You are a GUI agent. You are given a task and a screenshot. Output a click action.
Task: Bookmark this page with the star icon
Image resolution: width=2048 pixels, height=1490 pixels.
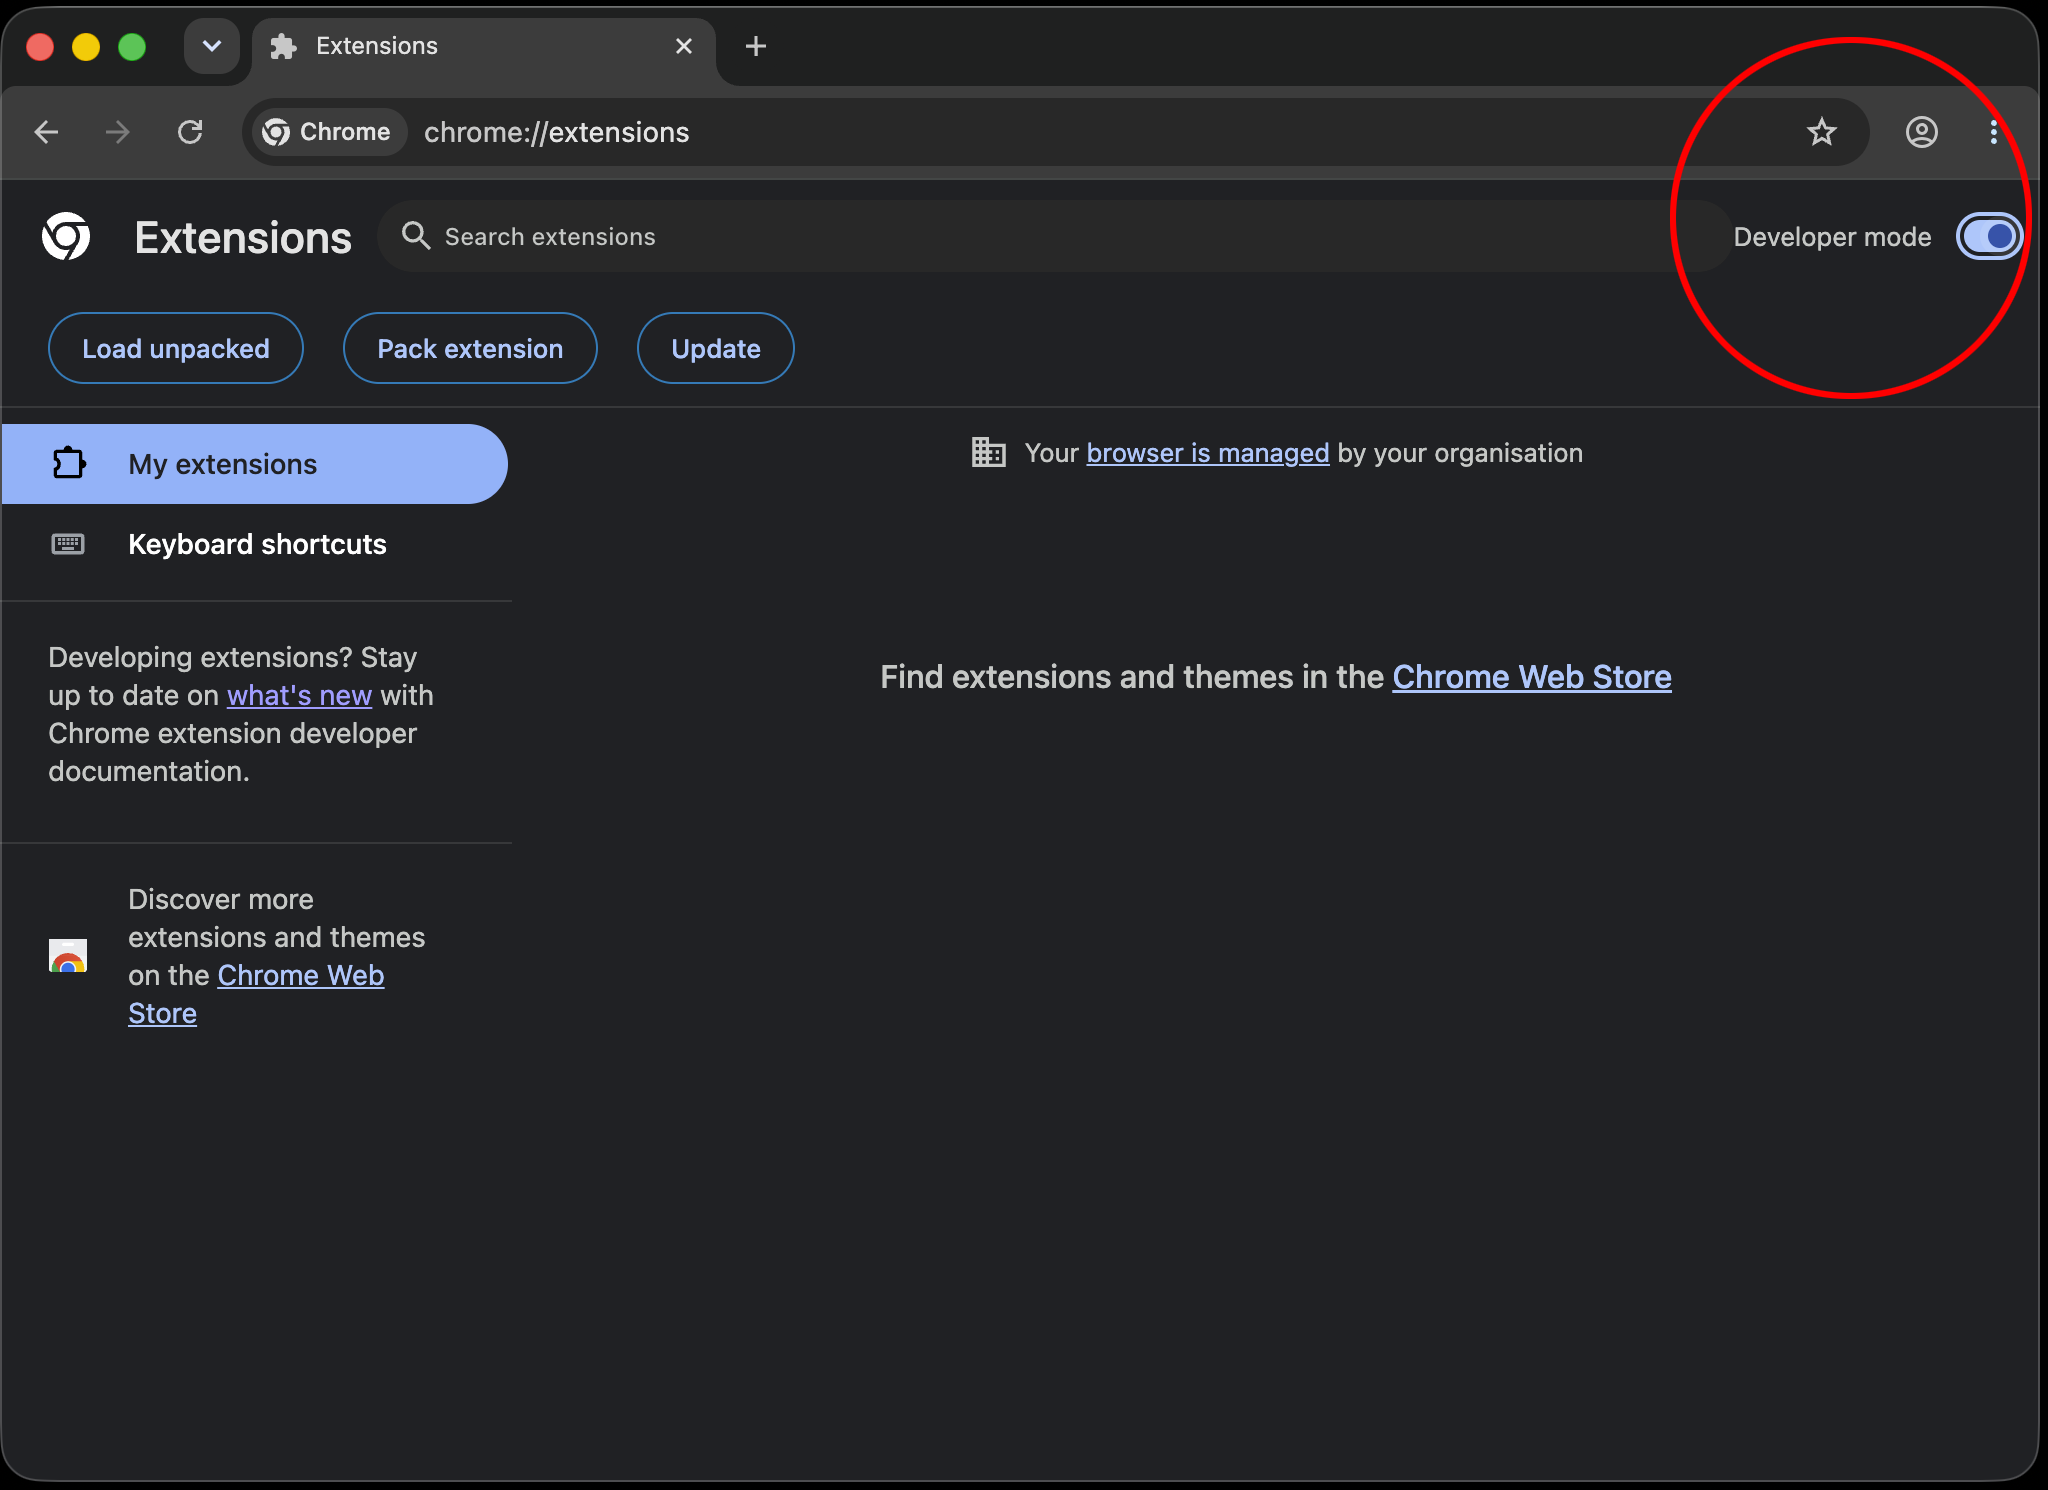[1821, 132]
